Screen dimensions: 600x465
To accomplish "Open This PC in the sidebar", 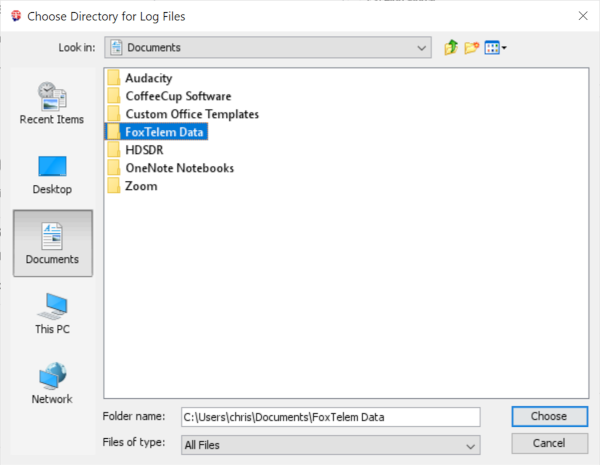I will [x=52, y=314].
